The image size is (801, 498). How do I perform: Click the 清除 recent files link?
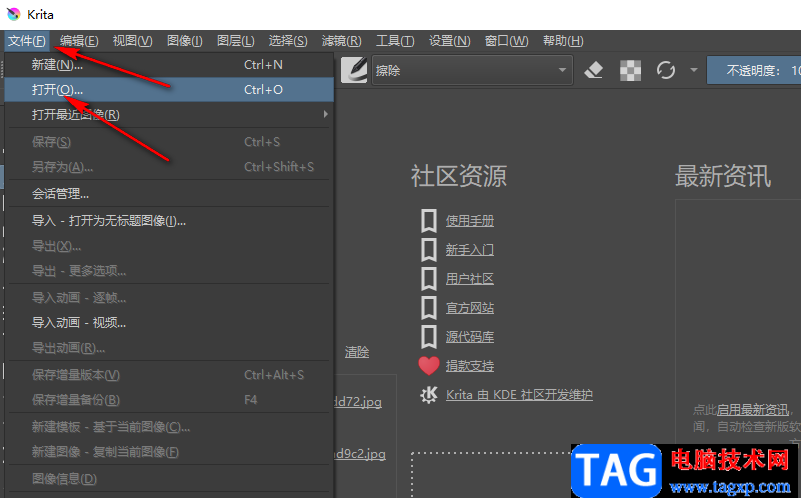357,352
